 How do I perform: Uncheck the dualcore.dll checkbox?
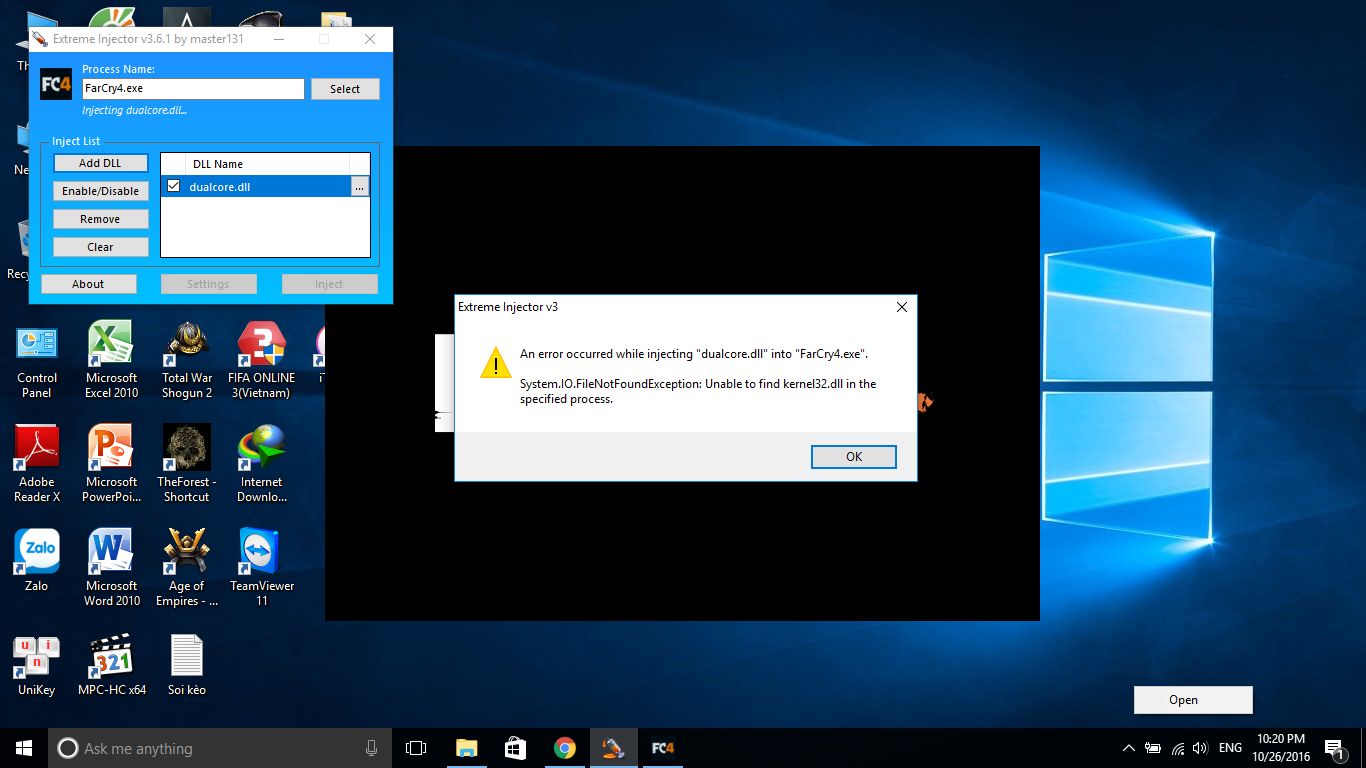click(x=174, y=186)
